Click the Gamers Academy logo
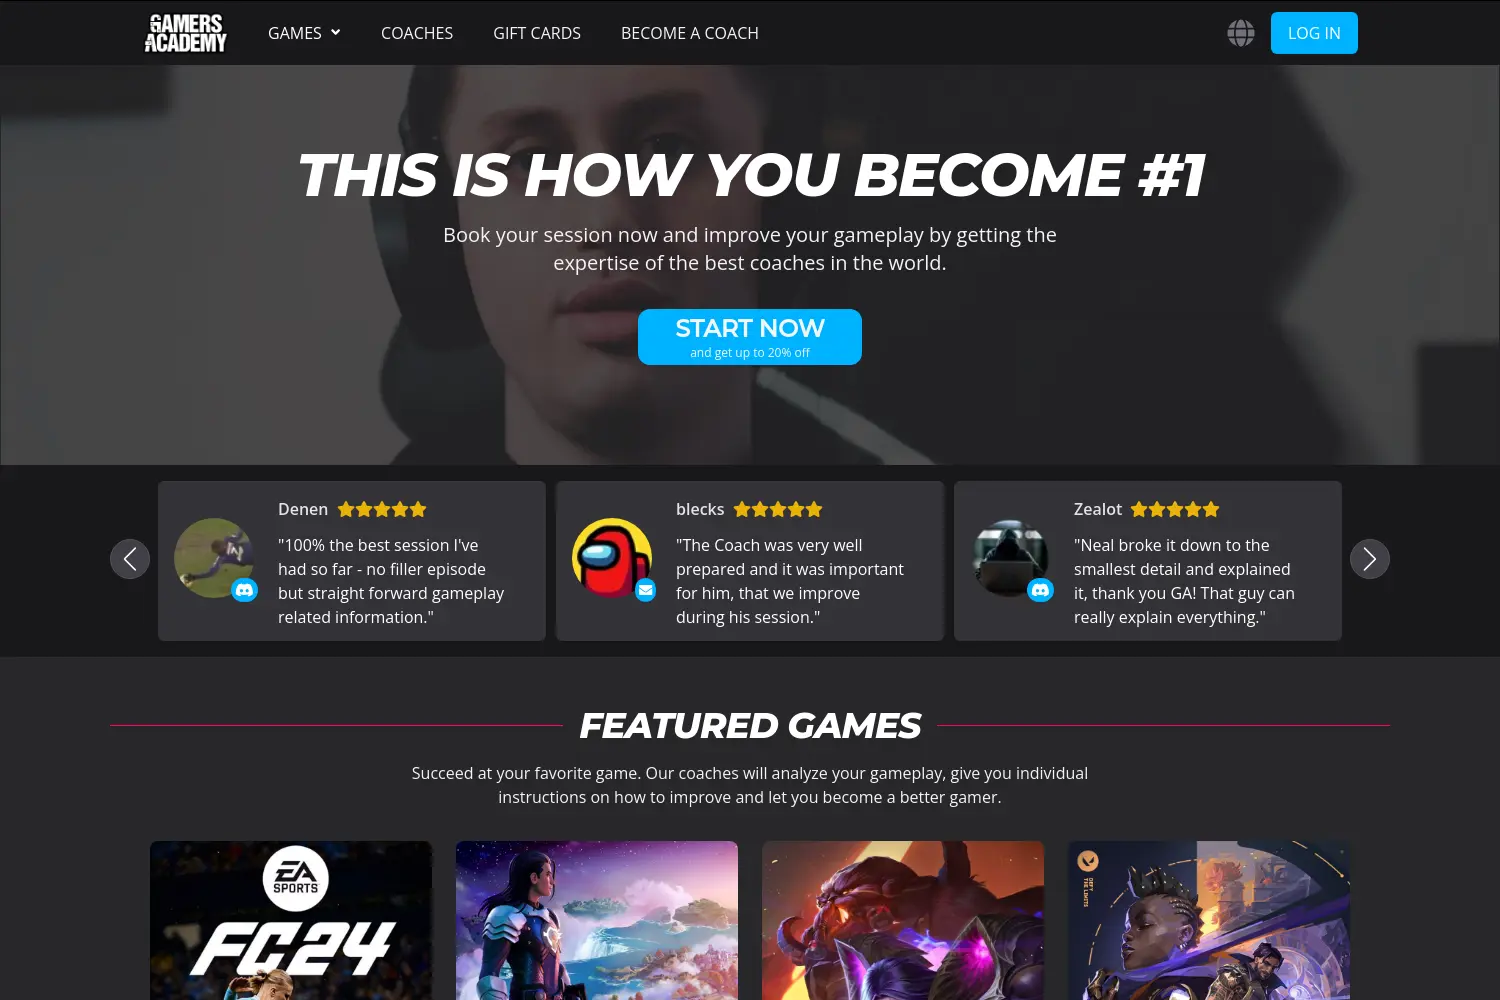The height and width of the screenshot is (1000, 1500). point(186,33)
